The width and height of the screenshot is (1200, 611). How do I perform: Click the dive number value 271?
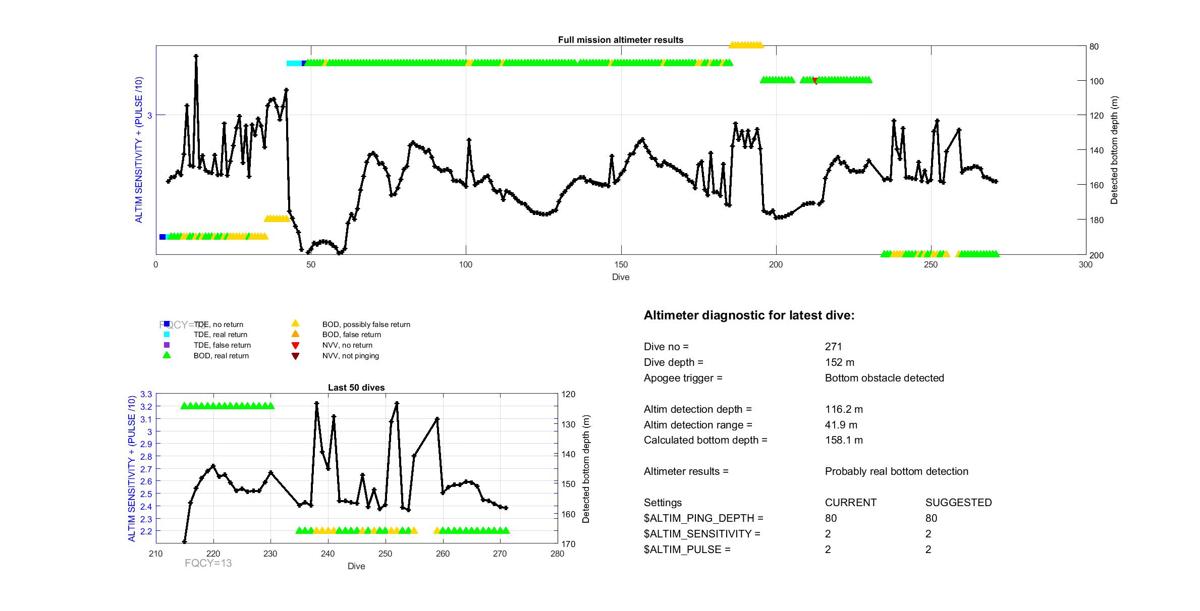coord(834,346)
